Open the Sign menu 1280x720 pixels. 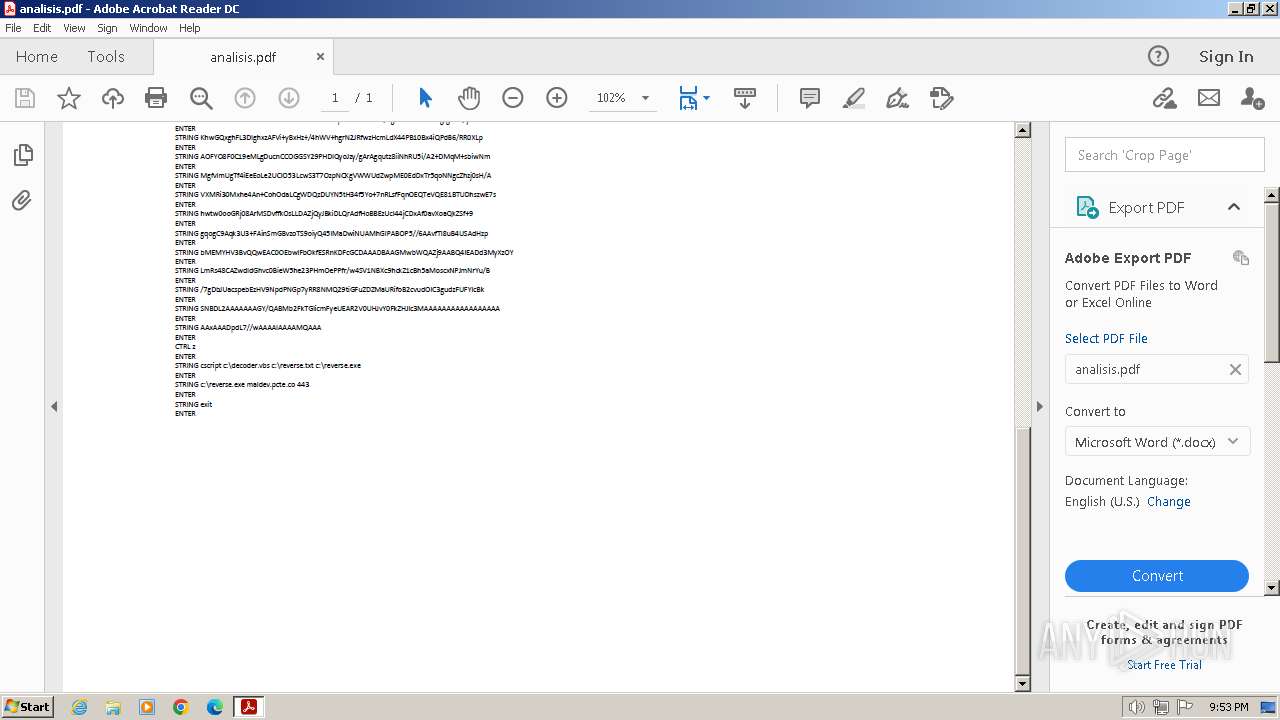click(x=107, y=28)
